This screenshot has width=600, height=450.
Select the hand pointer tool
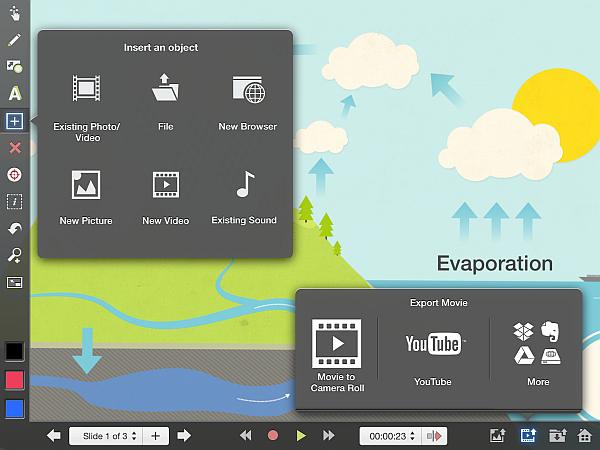14,14
